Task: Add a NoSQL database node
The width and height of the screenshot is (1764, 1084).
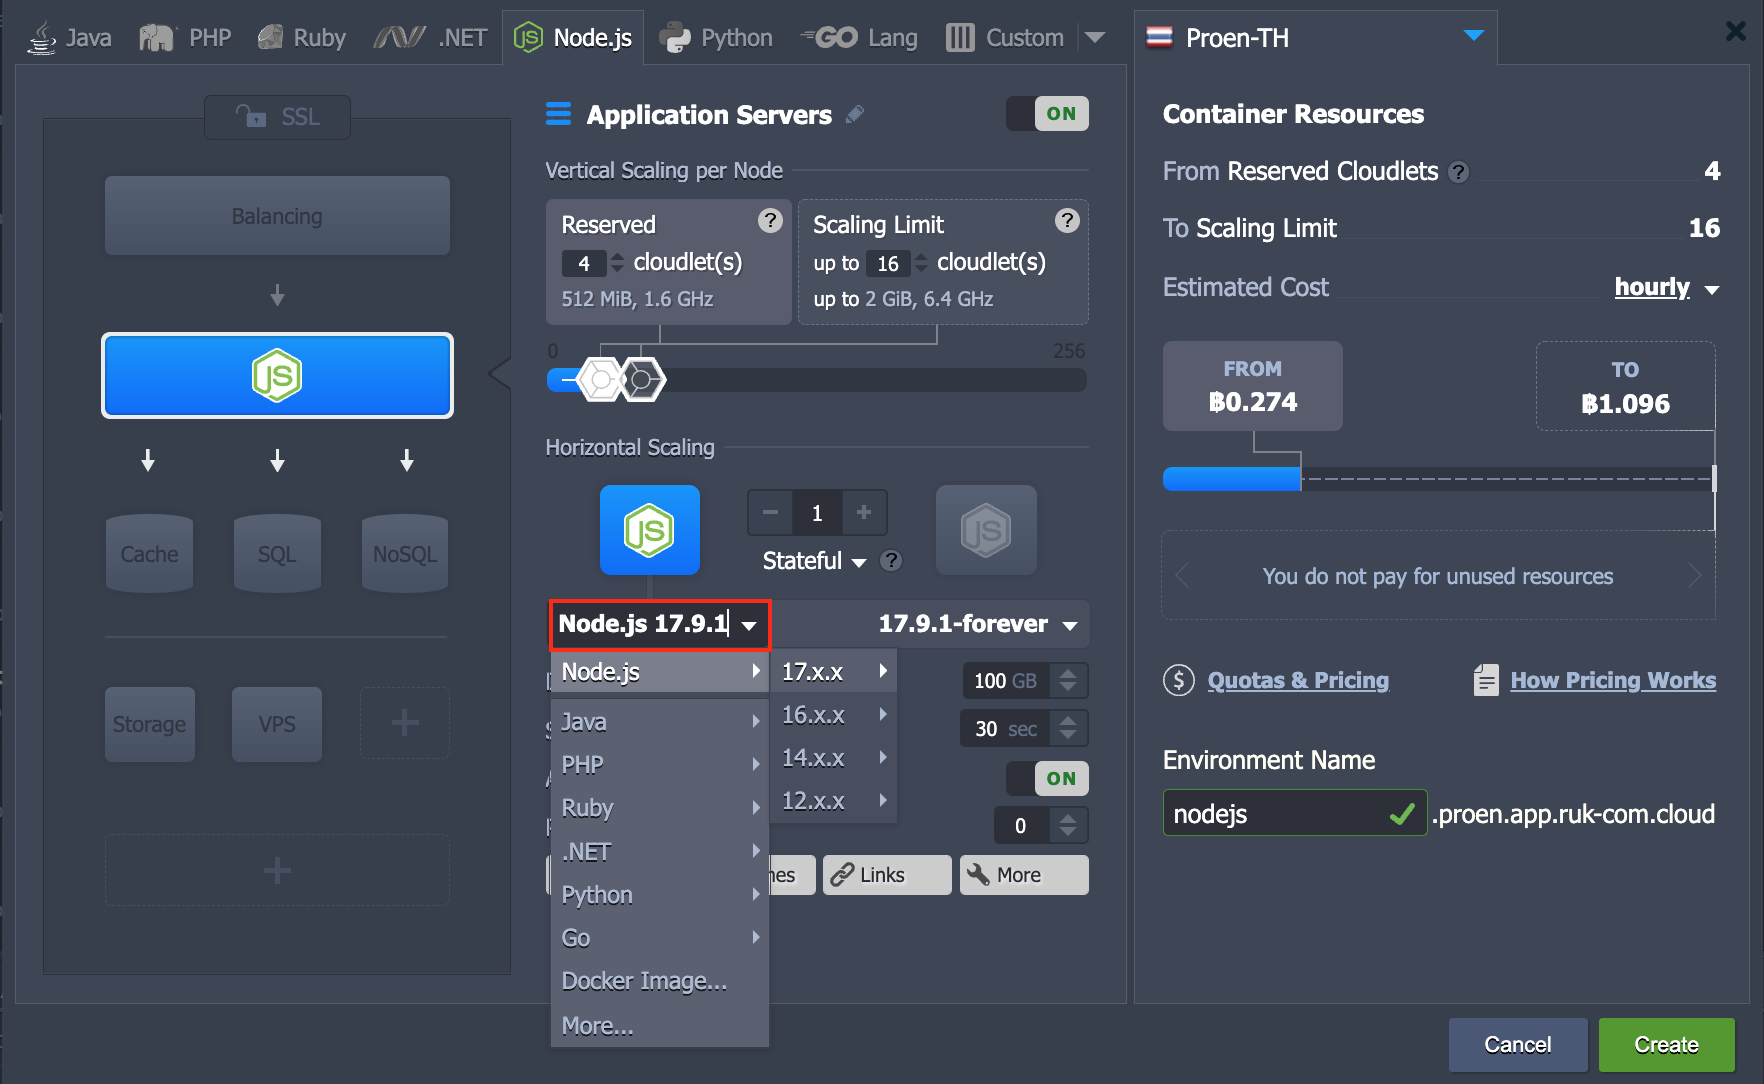Action: tap(405, 554)
